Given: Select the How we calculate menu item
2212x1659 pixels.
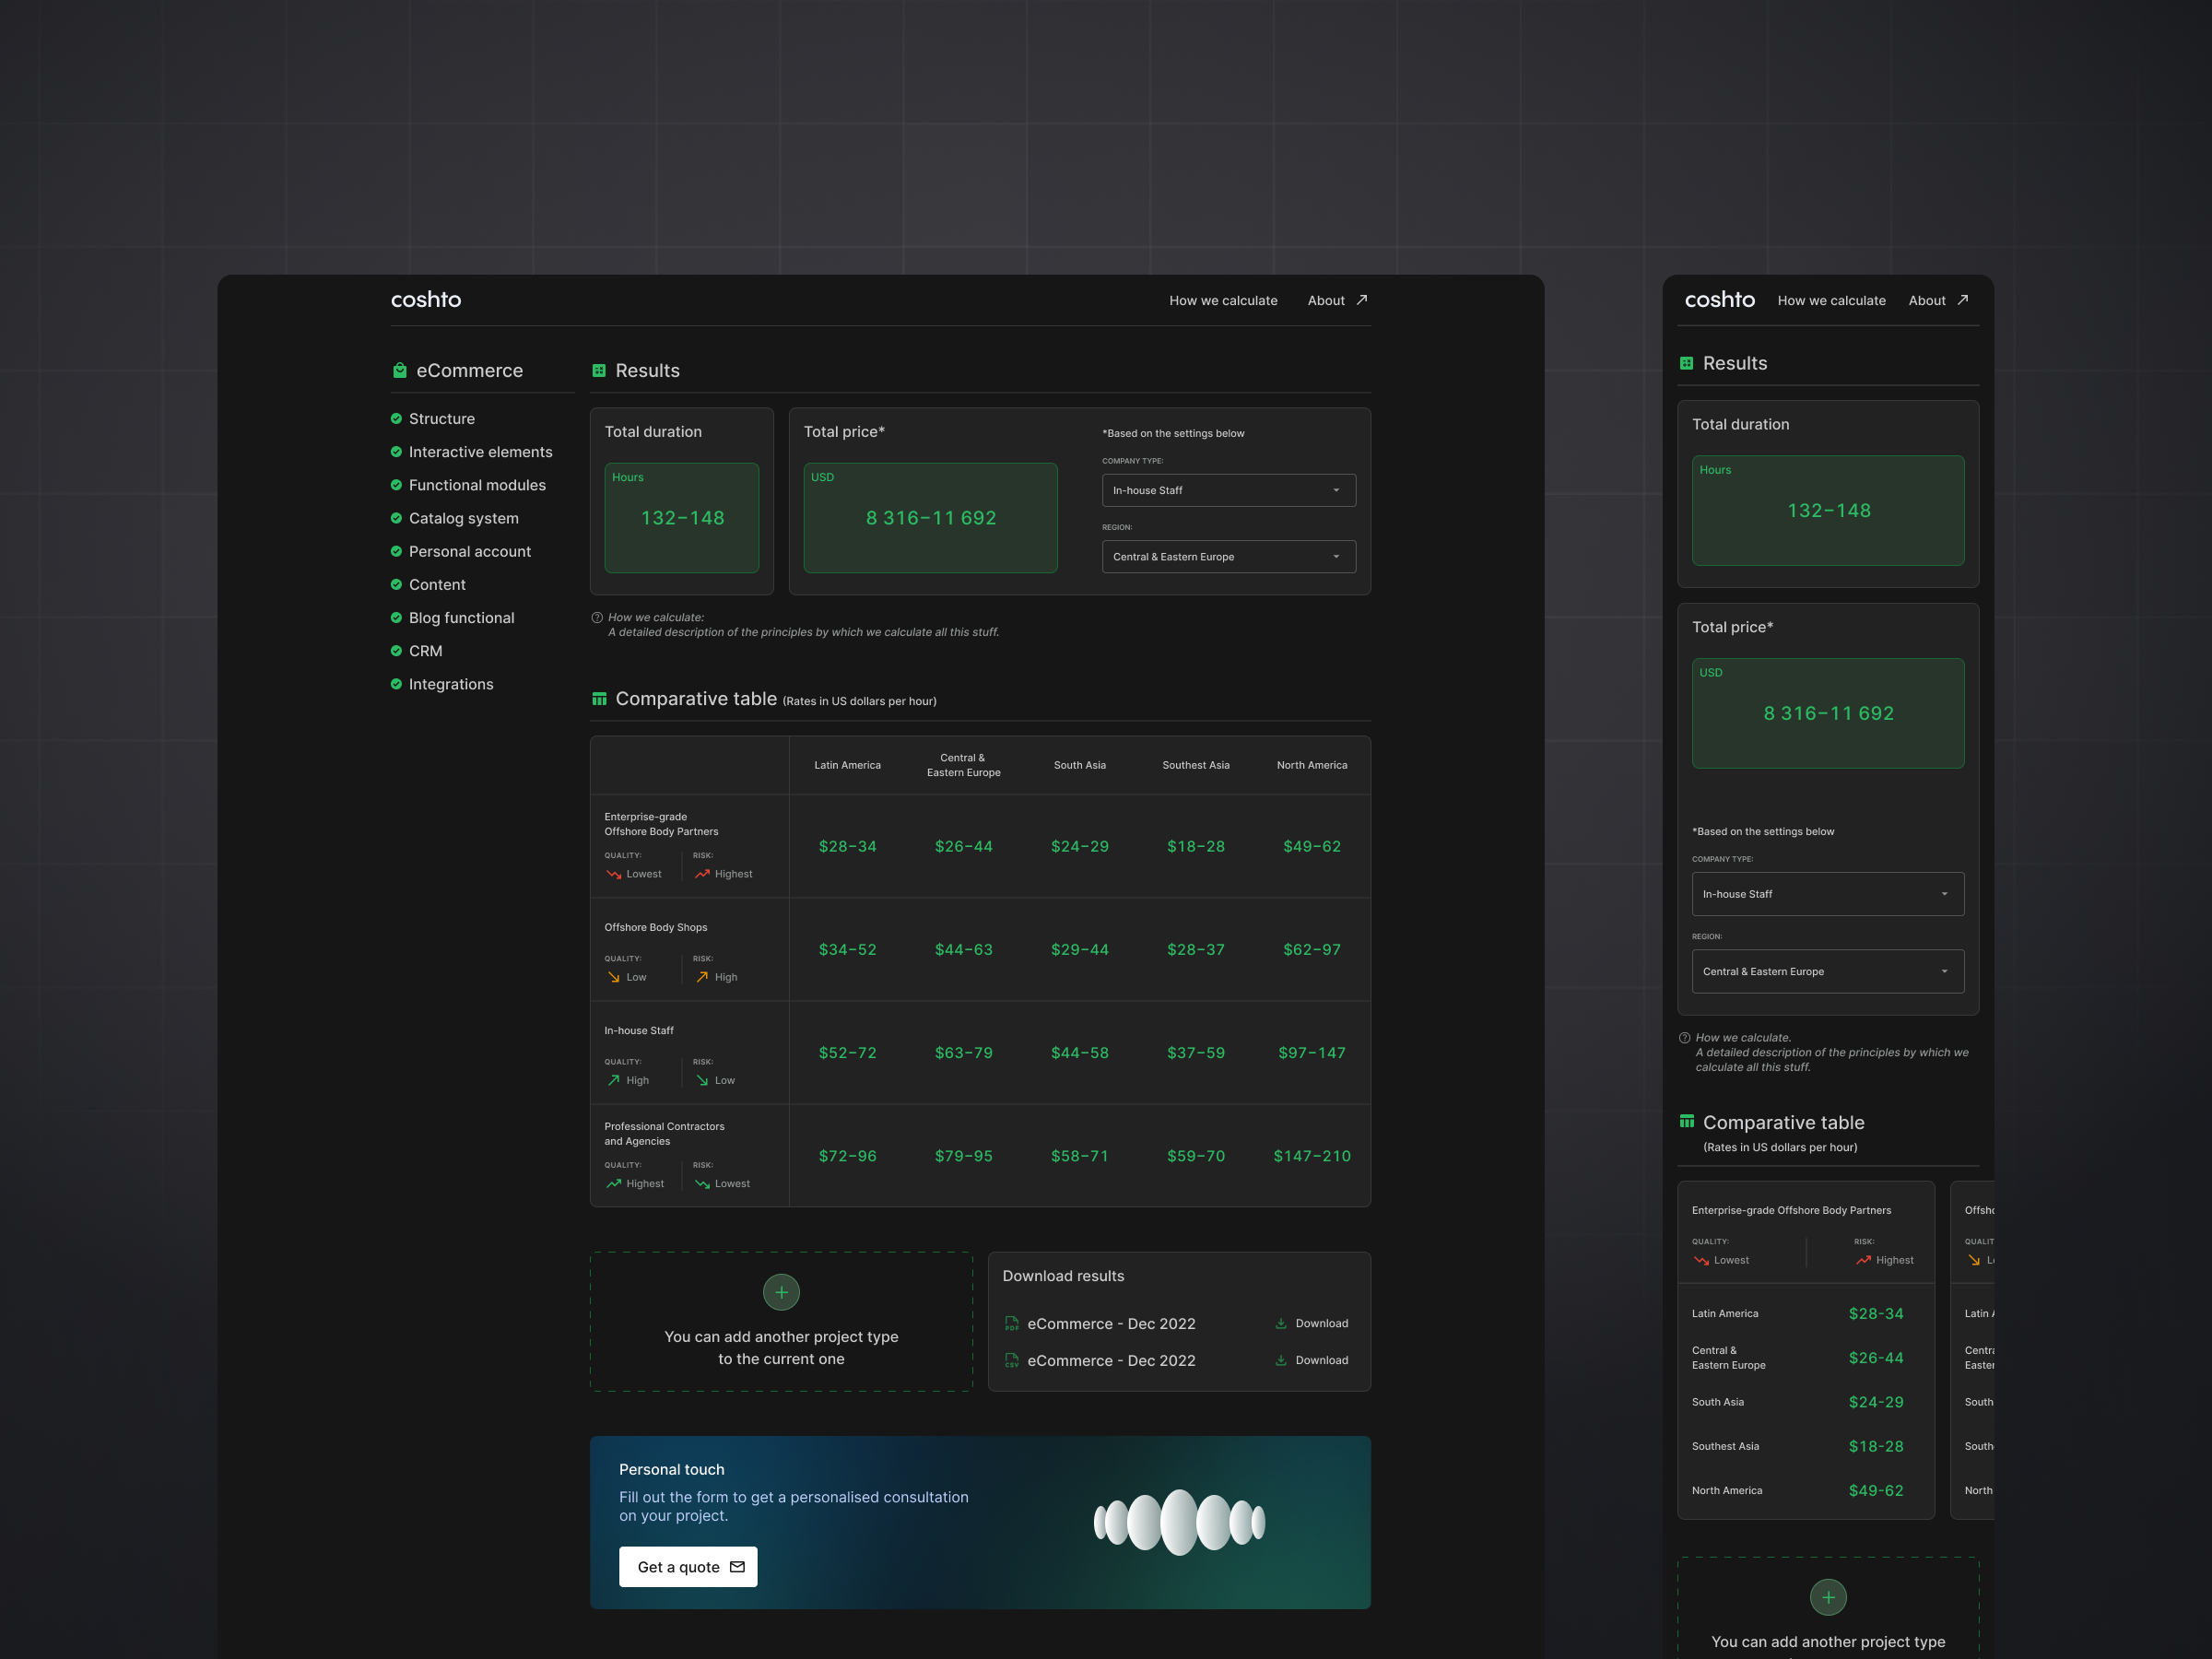Looking at the screenshot, I should [x=1223, y=300].
